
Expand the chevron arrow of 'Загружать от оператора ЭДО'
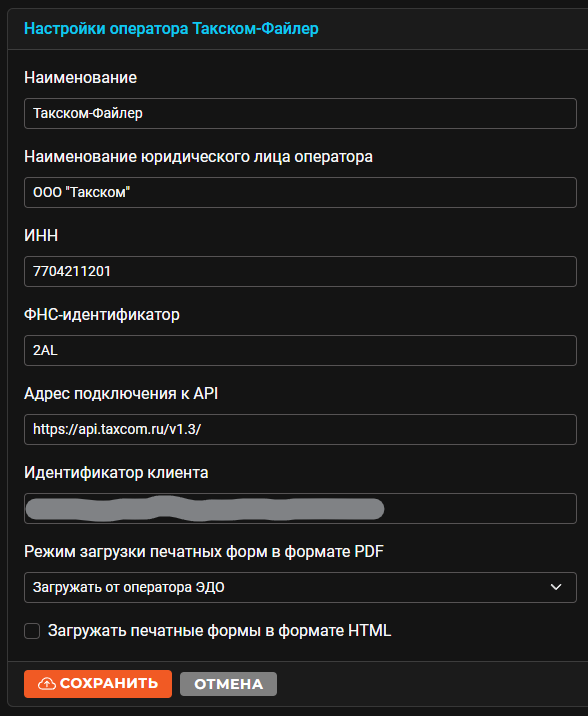pos(556,587)
